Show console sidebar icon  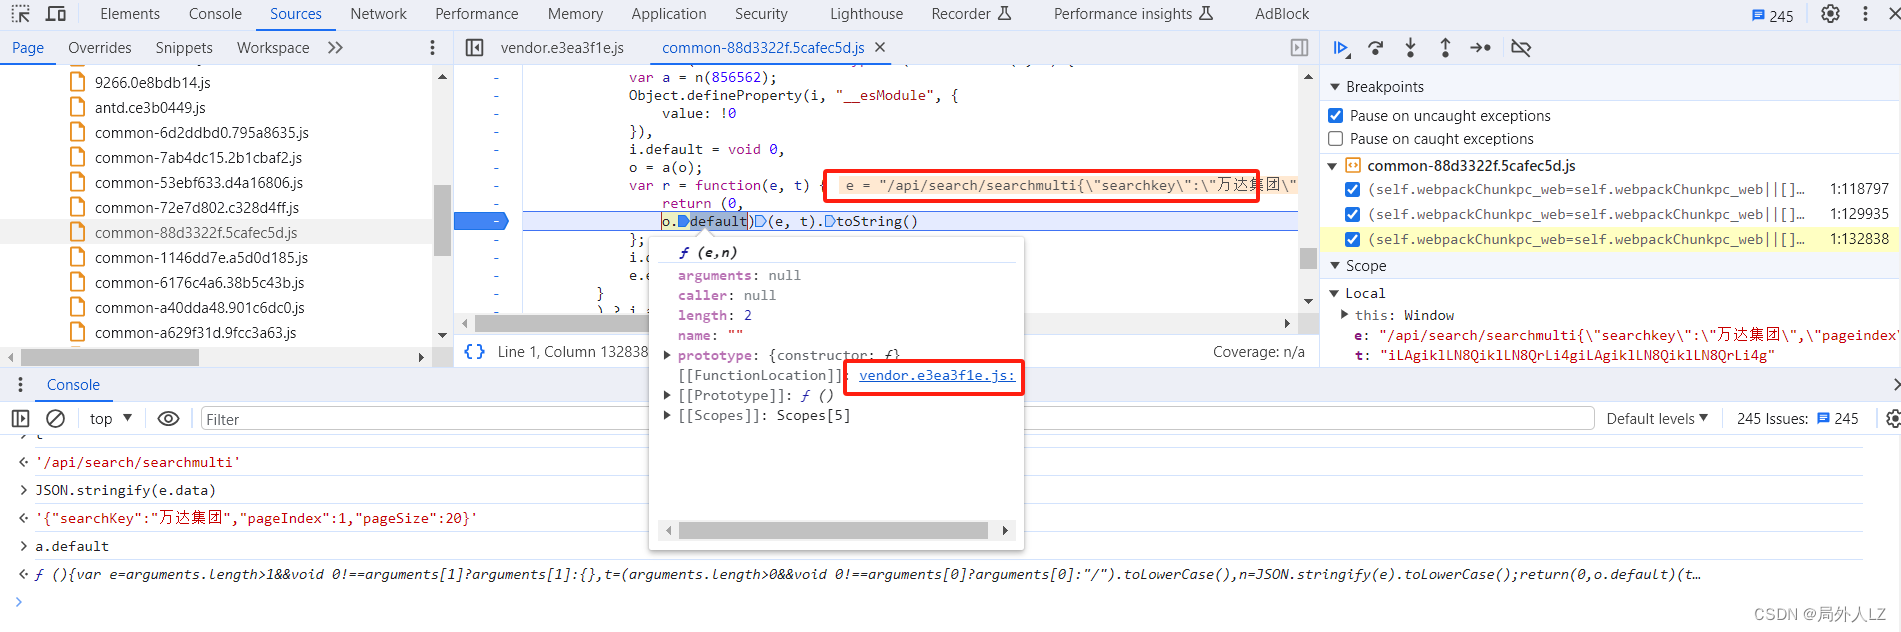pos(20,419)
